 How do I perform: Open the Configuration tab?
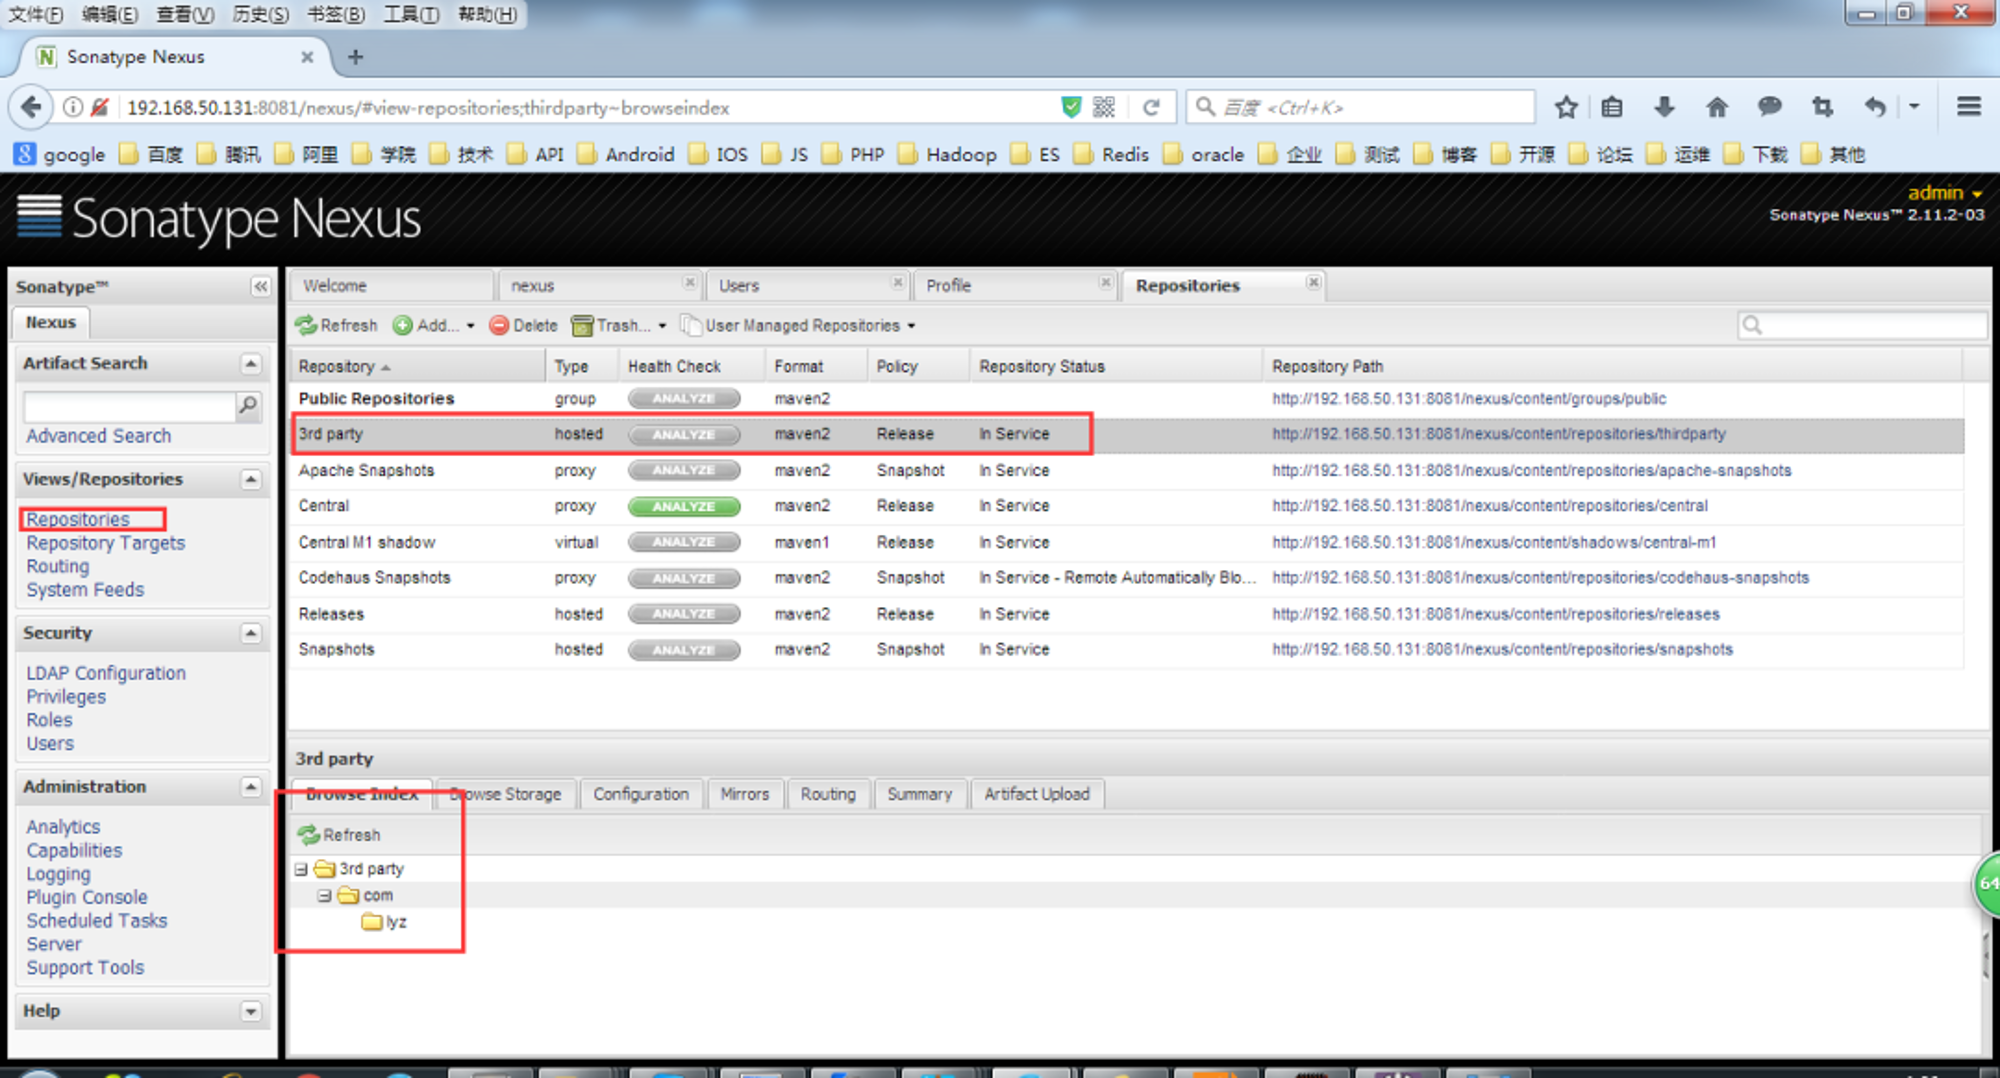coord(641,794)
